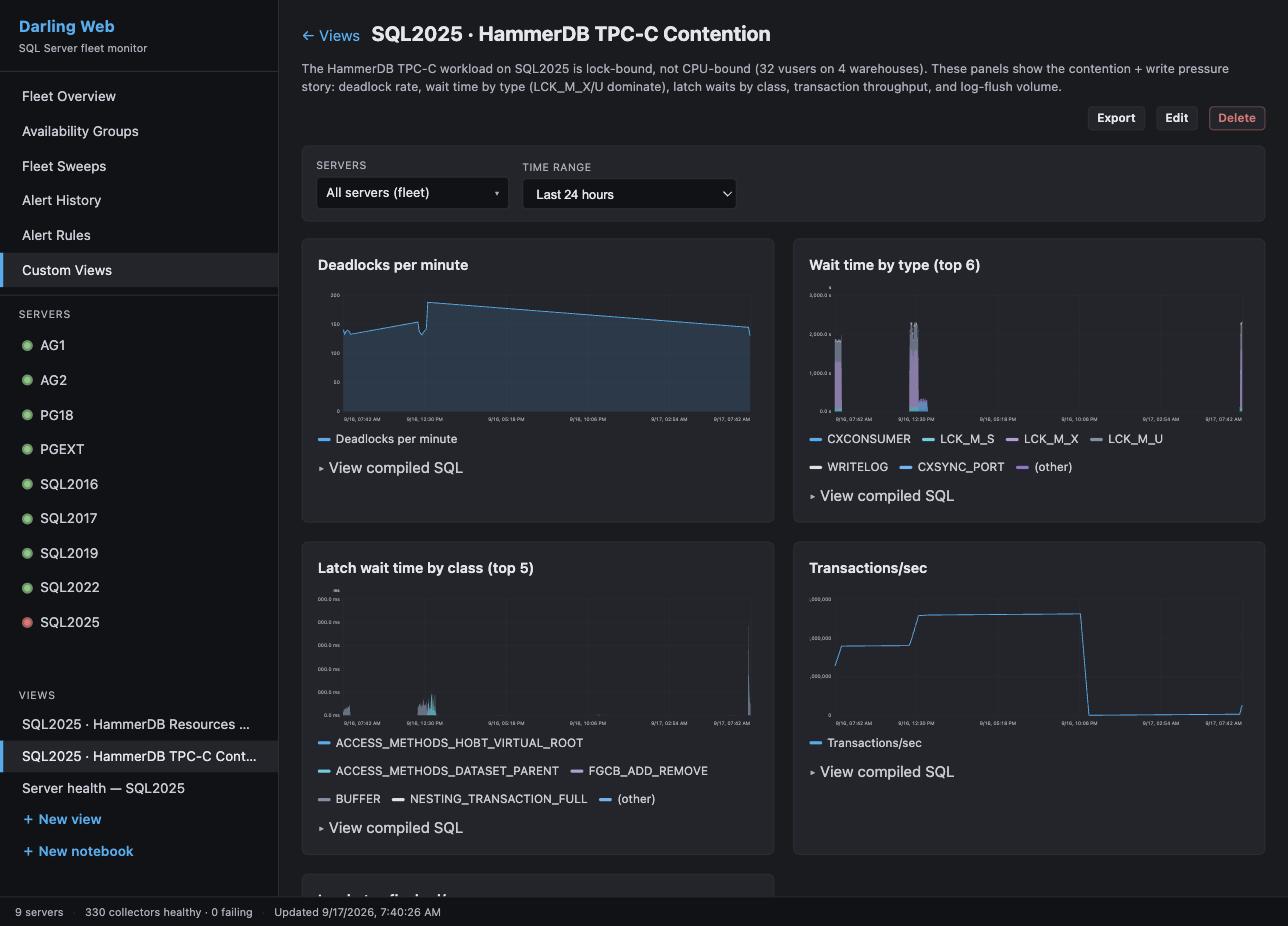Toggle CXSYNC_PORT series in legend
This screenshot has height=926, width=1288.
[952, 467]
